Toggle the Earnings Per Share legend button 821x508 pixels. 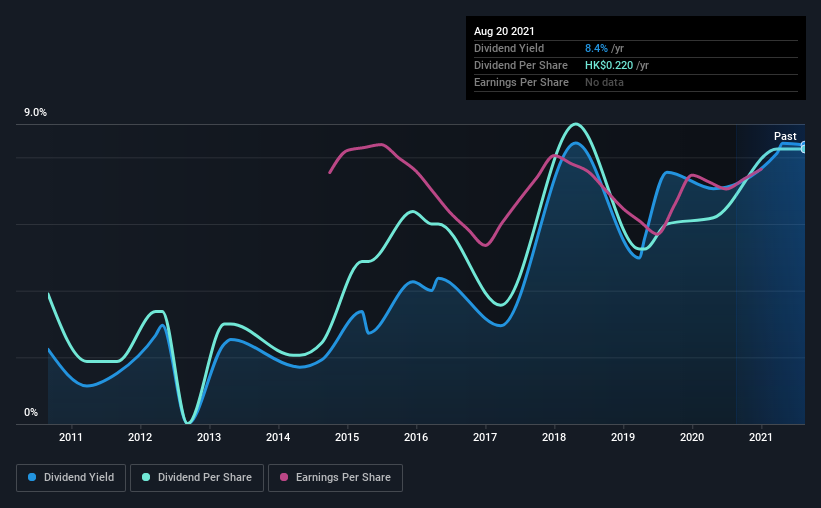[x=335, y=478]
